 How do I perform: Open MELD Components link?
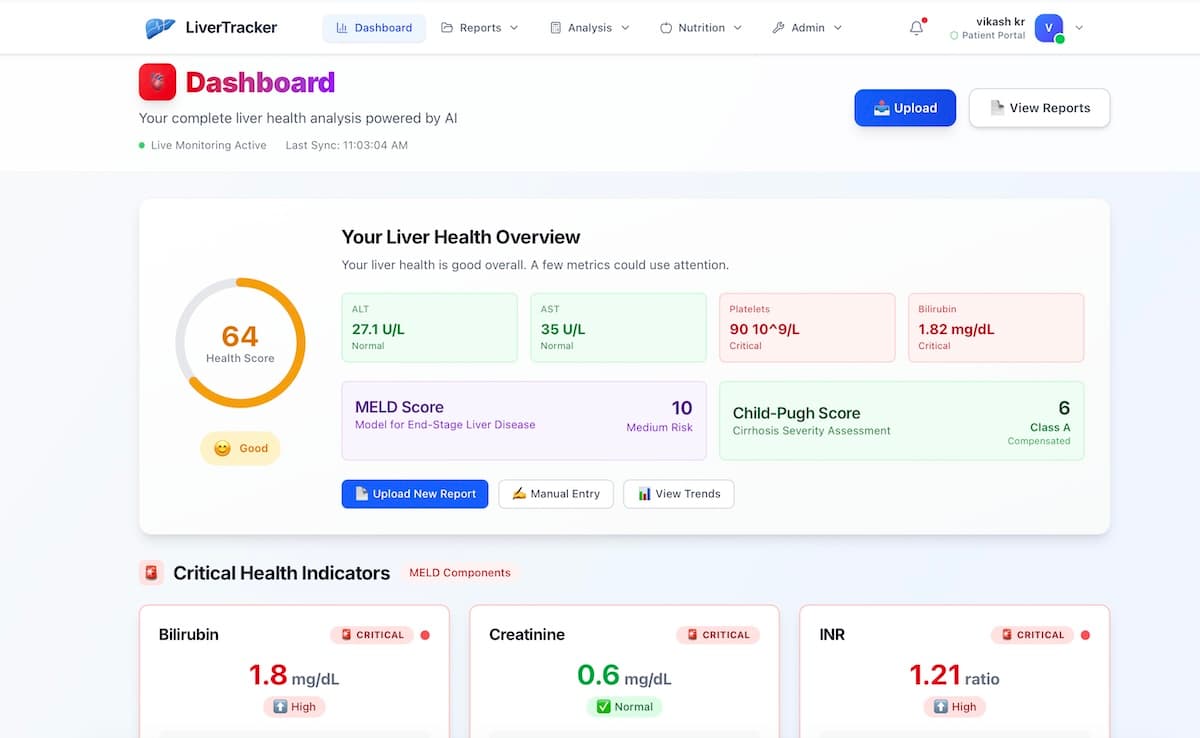460,572
